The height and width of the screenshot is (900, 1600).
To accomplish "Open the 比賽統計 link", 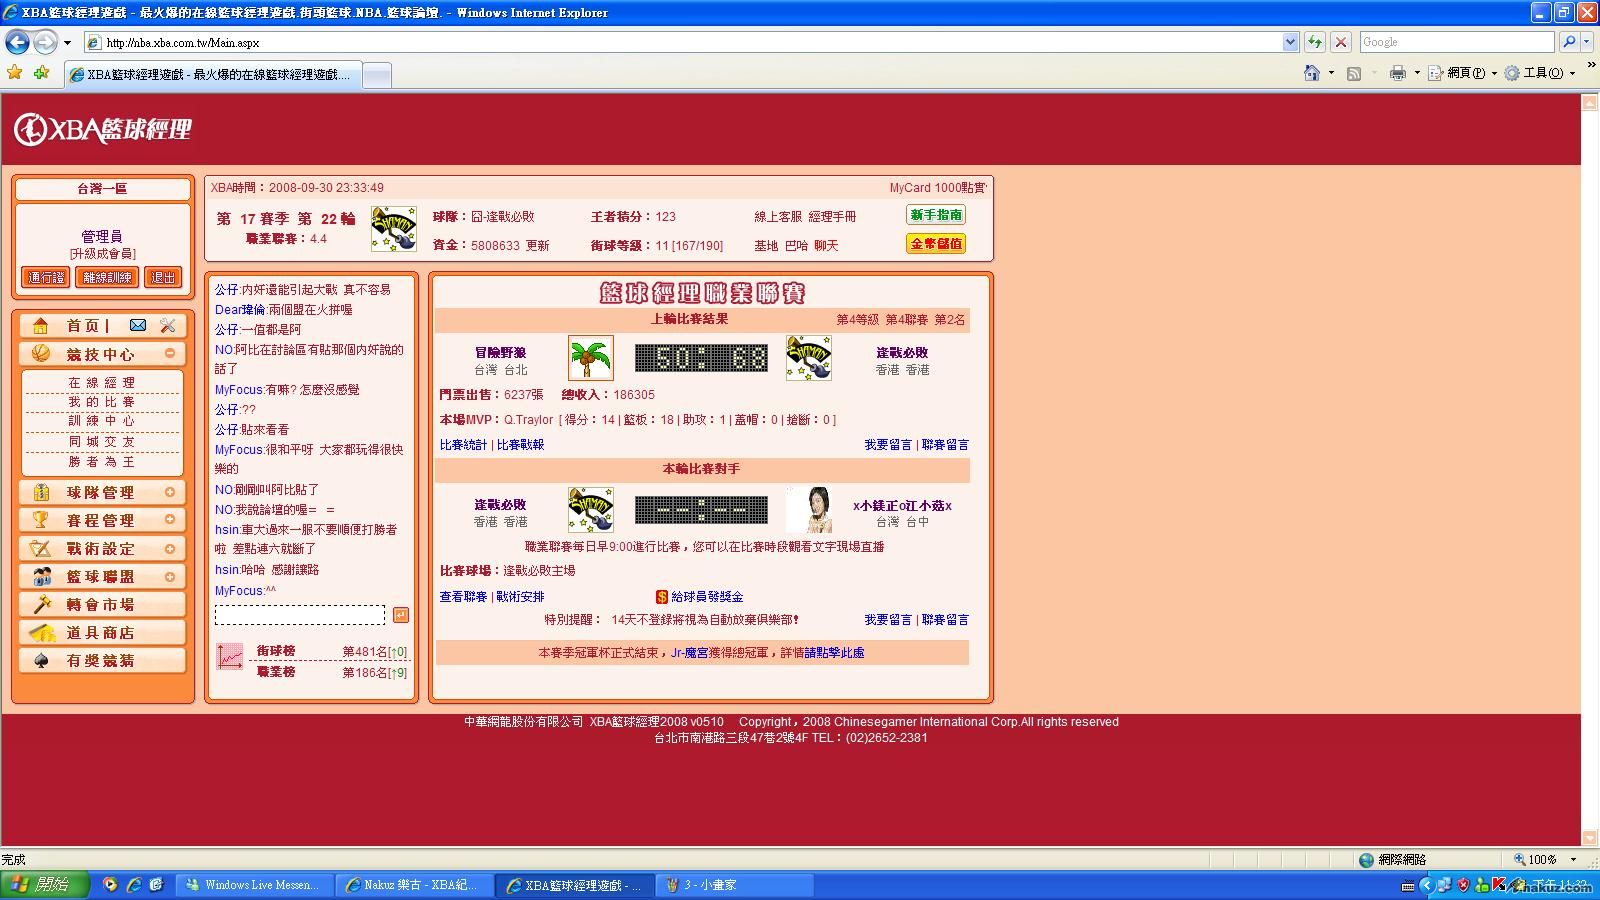I will click(463, 445).
